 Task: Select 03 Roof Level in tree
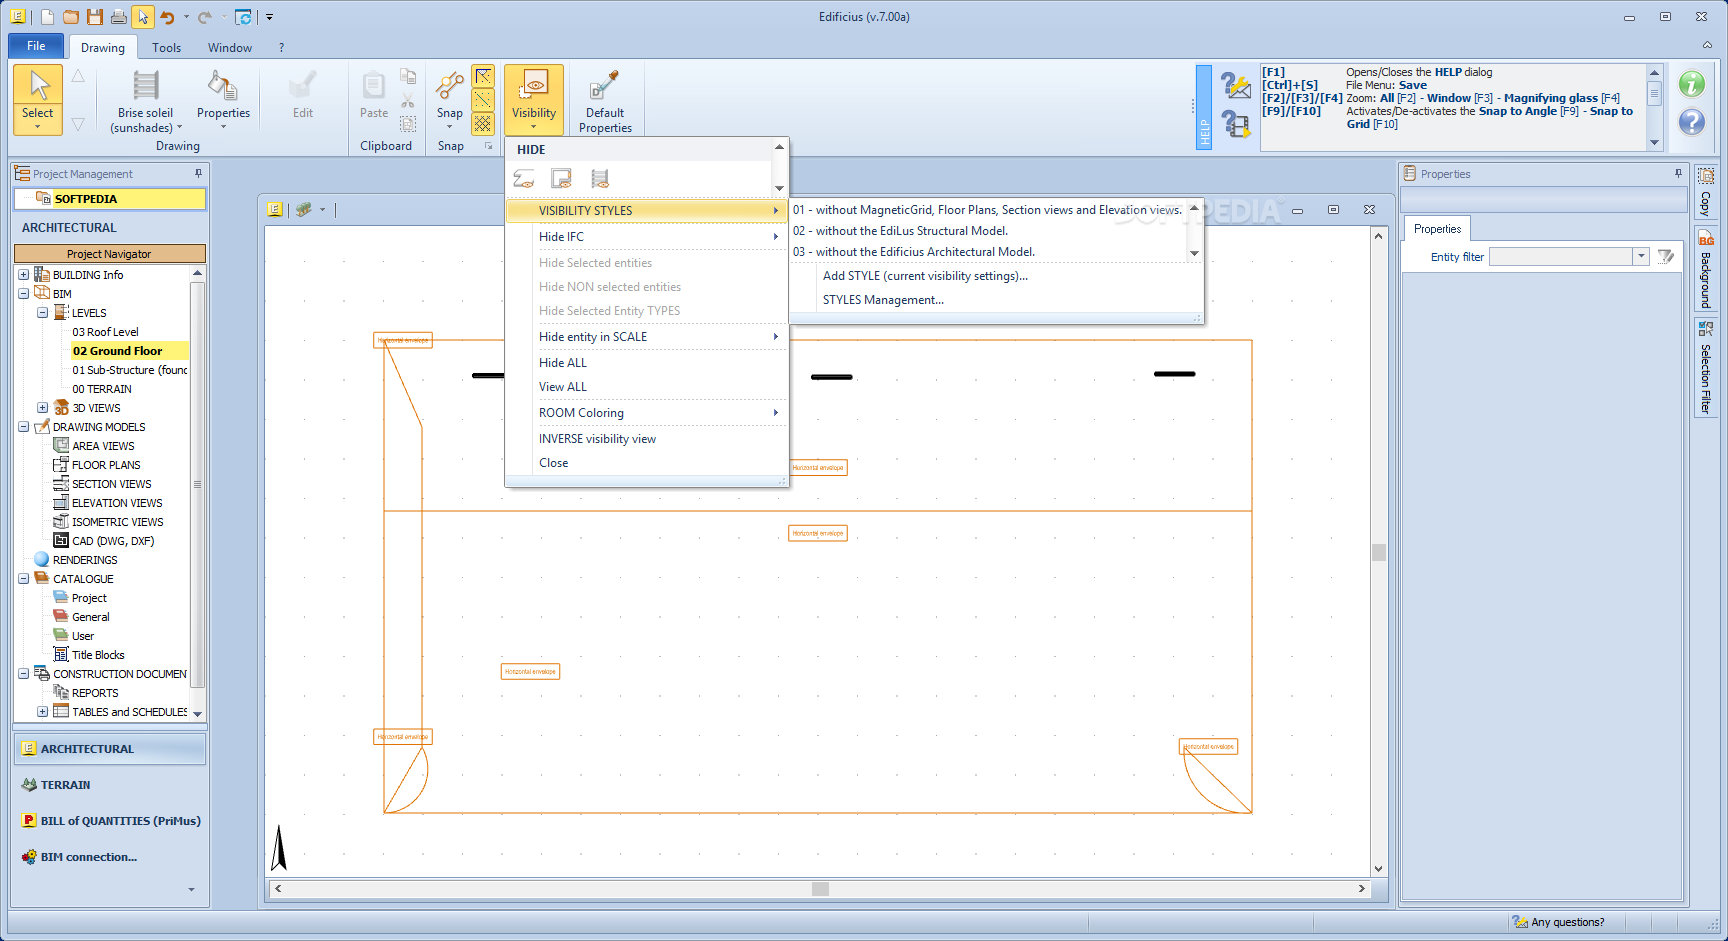click(105, 332)
